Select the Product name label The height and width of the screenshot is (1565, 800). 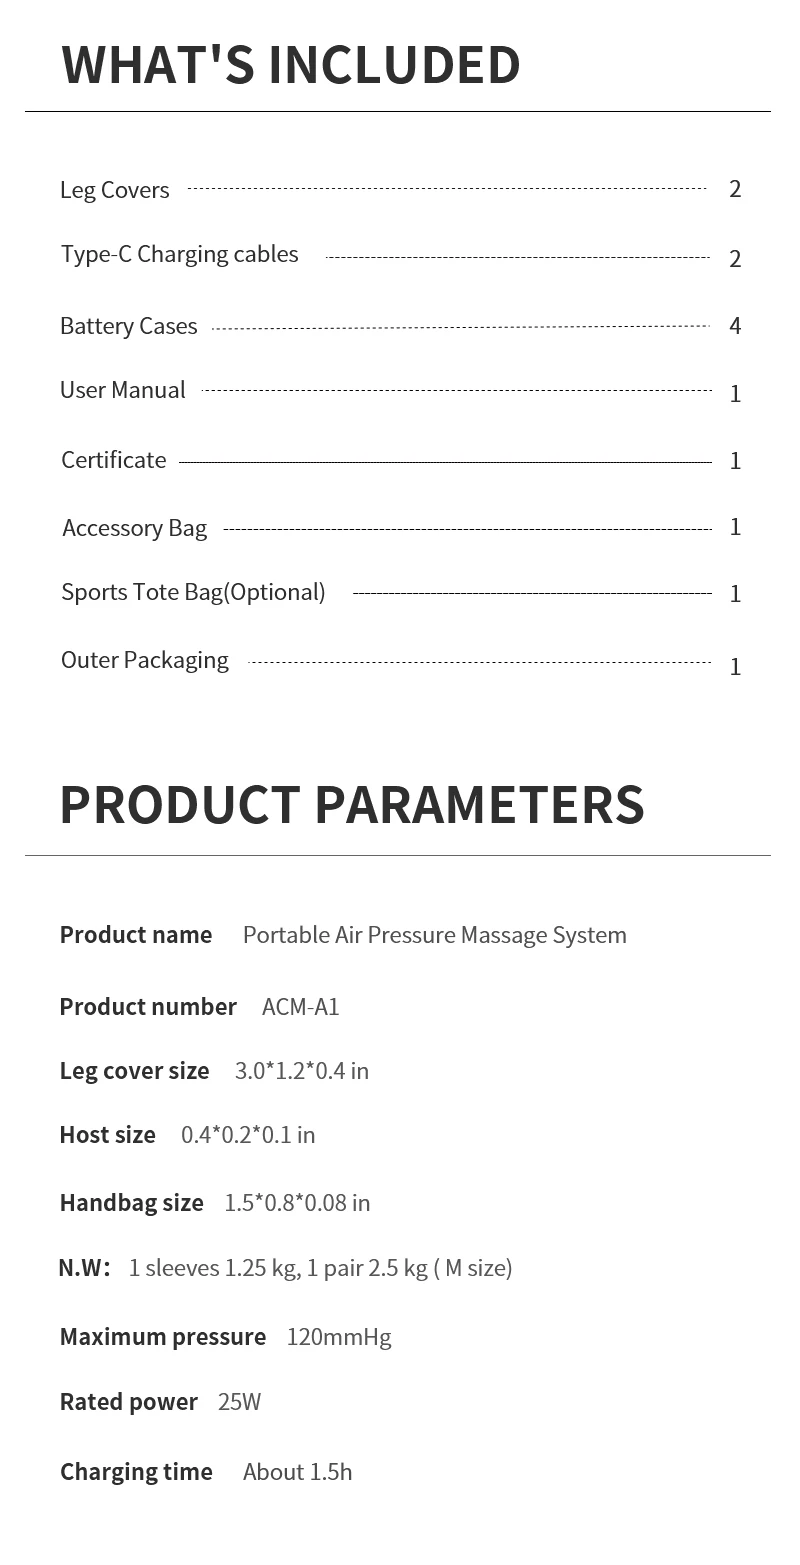point(136,935)
